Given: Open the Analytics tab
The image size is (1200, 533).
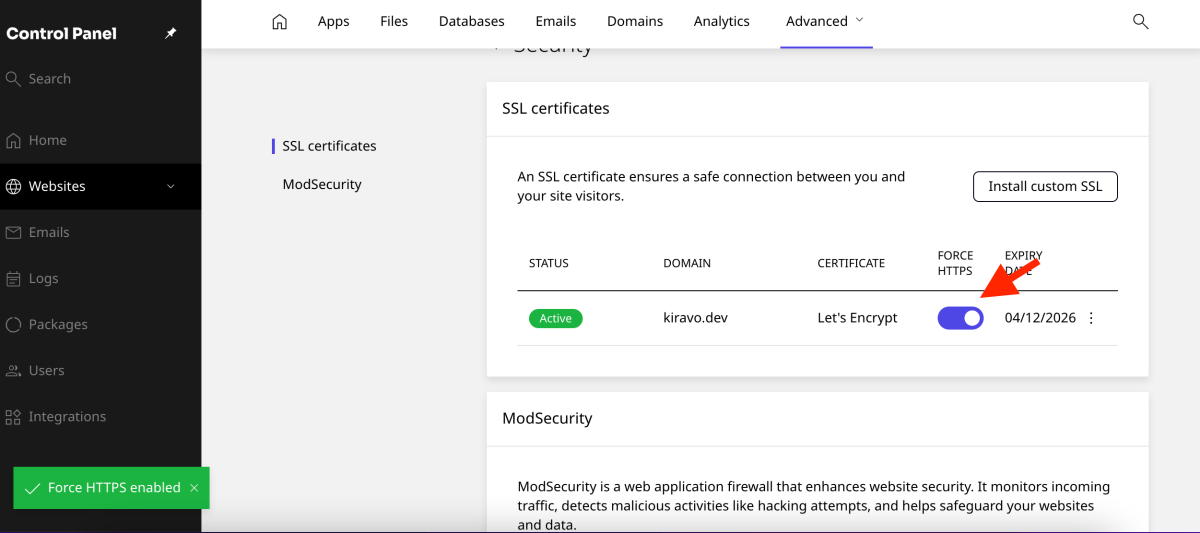Looking at the screenshot, I should (x=721, y=22).
